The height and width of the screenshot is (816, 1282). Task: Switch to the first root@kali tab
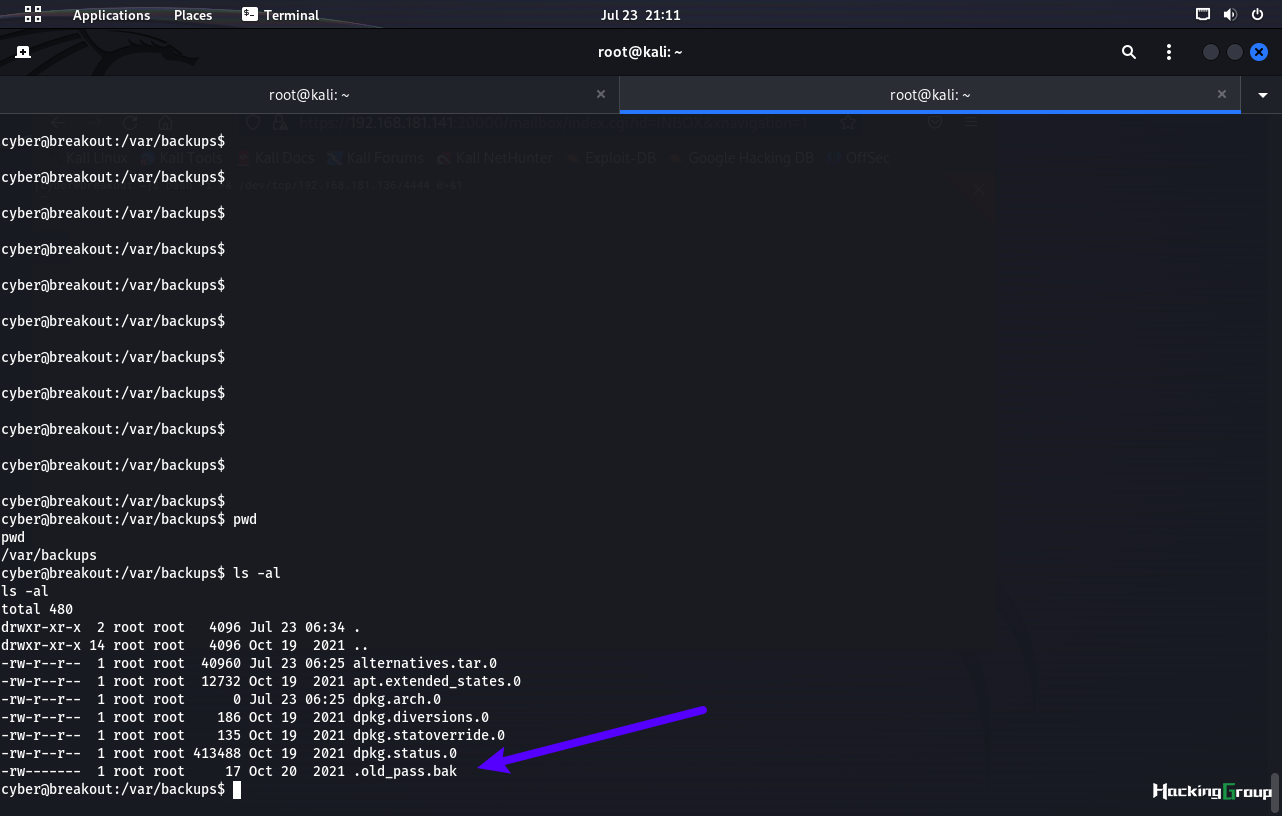coord(309,95)
